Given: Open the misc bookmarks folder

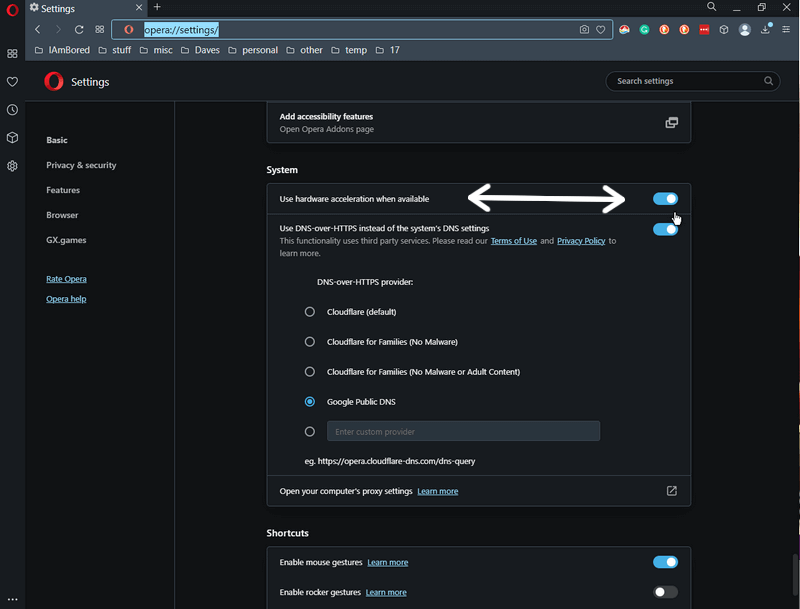Looking at the screenshot, I should click(x=156, y=50).
